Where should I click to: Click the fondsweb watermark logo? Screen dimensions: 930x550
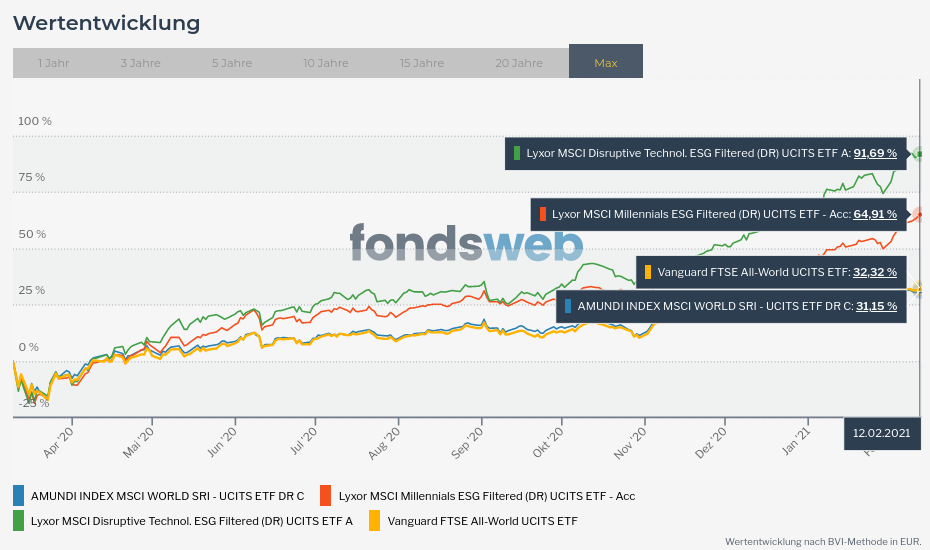point(466,243)
